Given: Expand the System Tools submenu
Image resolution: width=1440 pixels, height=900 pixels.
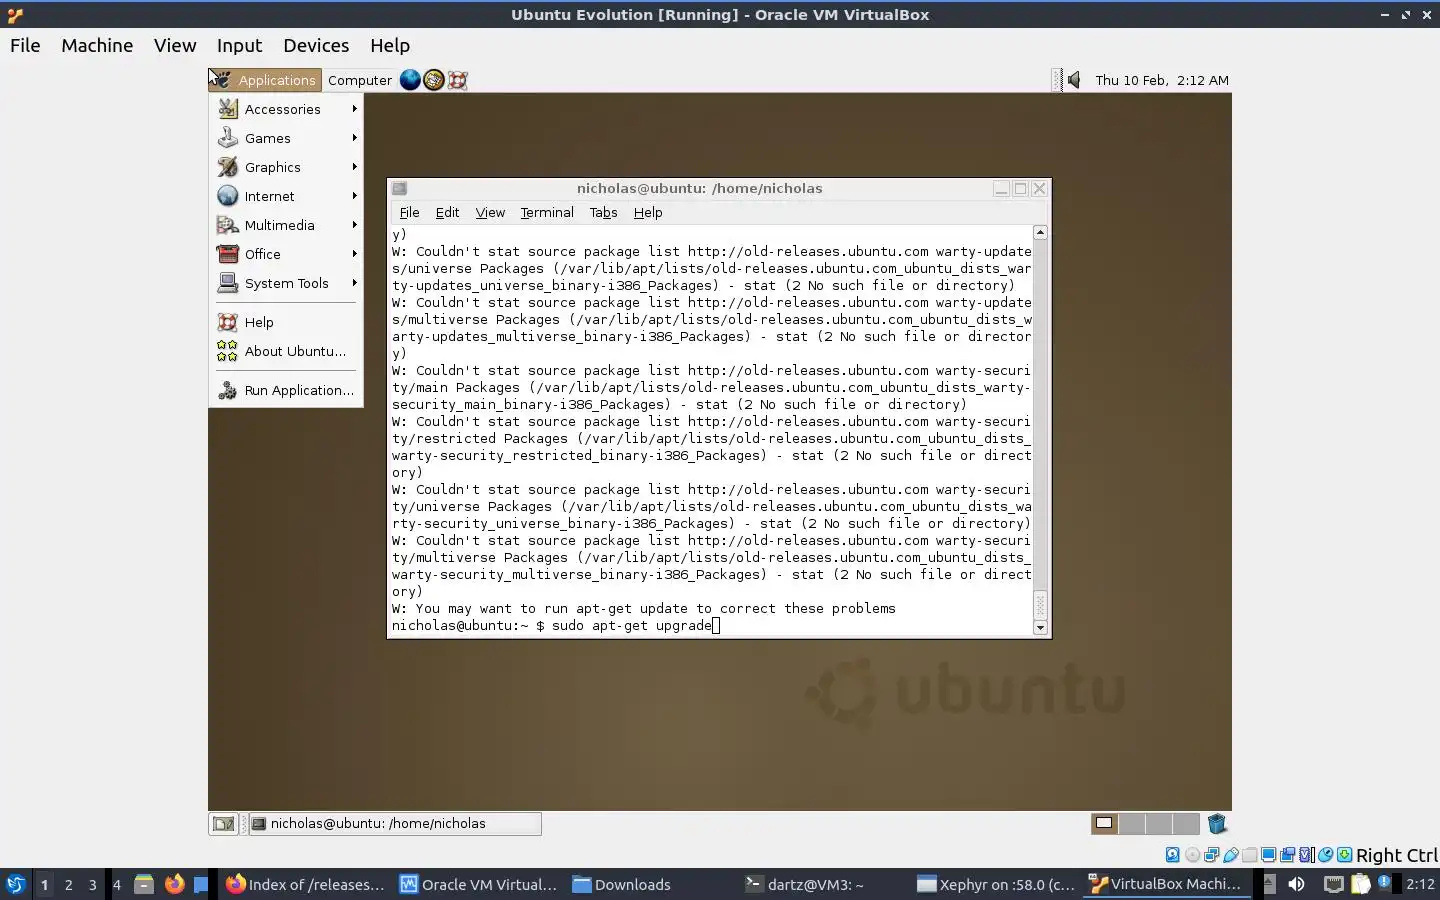Looking at the screenshot, I should coord(287,283).
